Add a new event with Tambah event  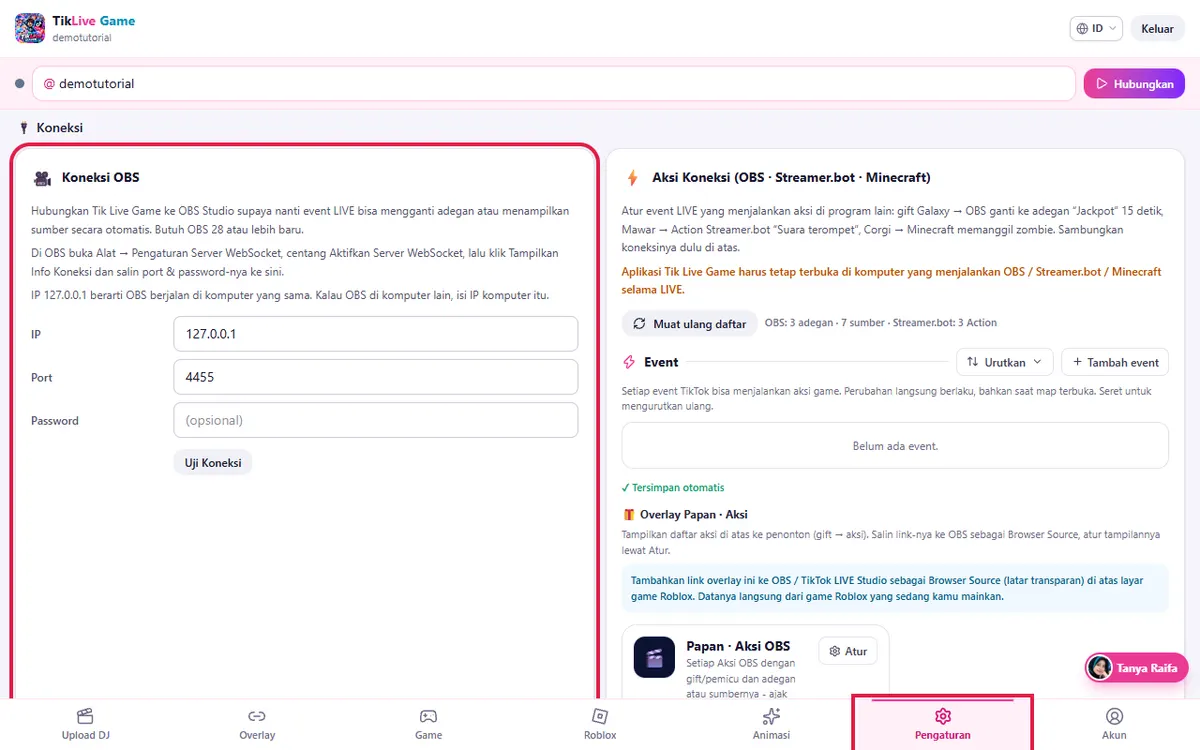point(1114,362)
